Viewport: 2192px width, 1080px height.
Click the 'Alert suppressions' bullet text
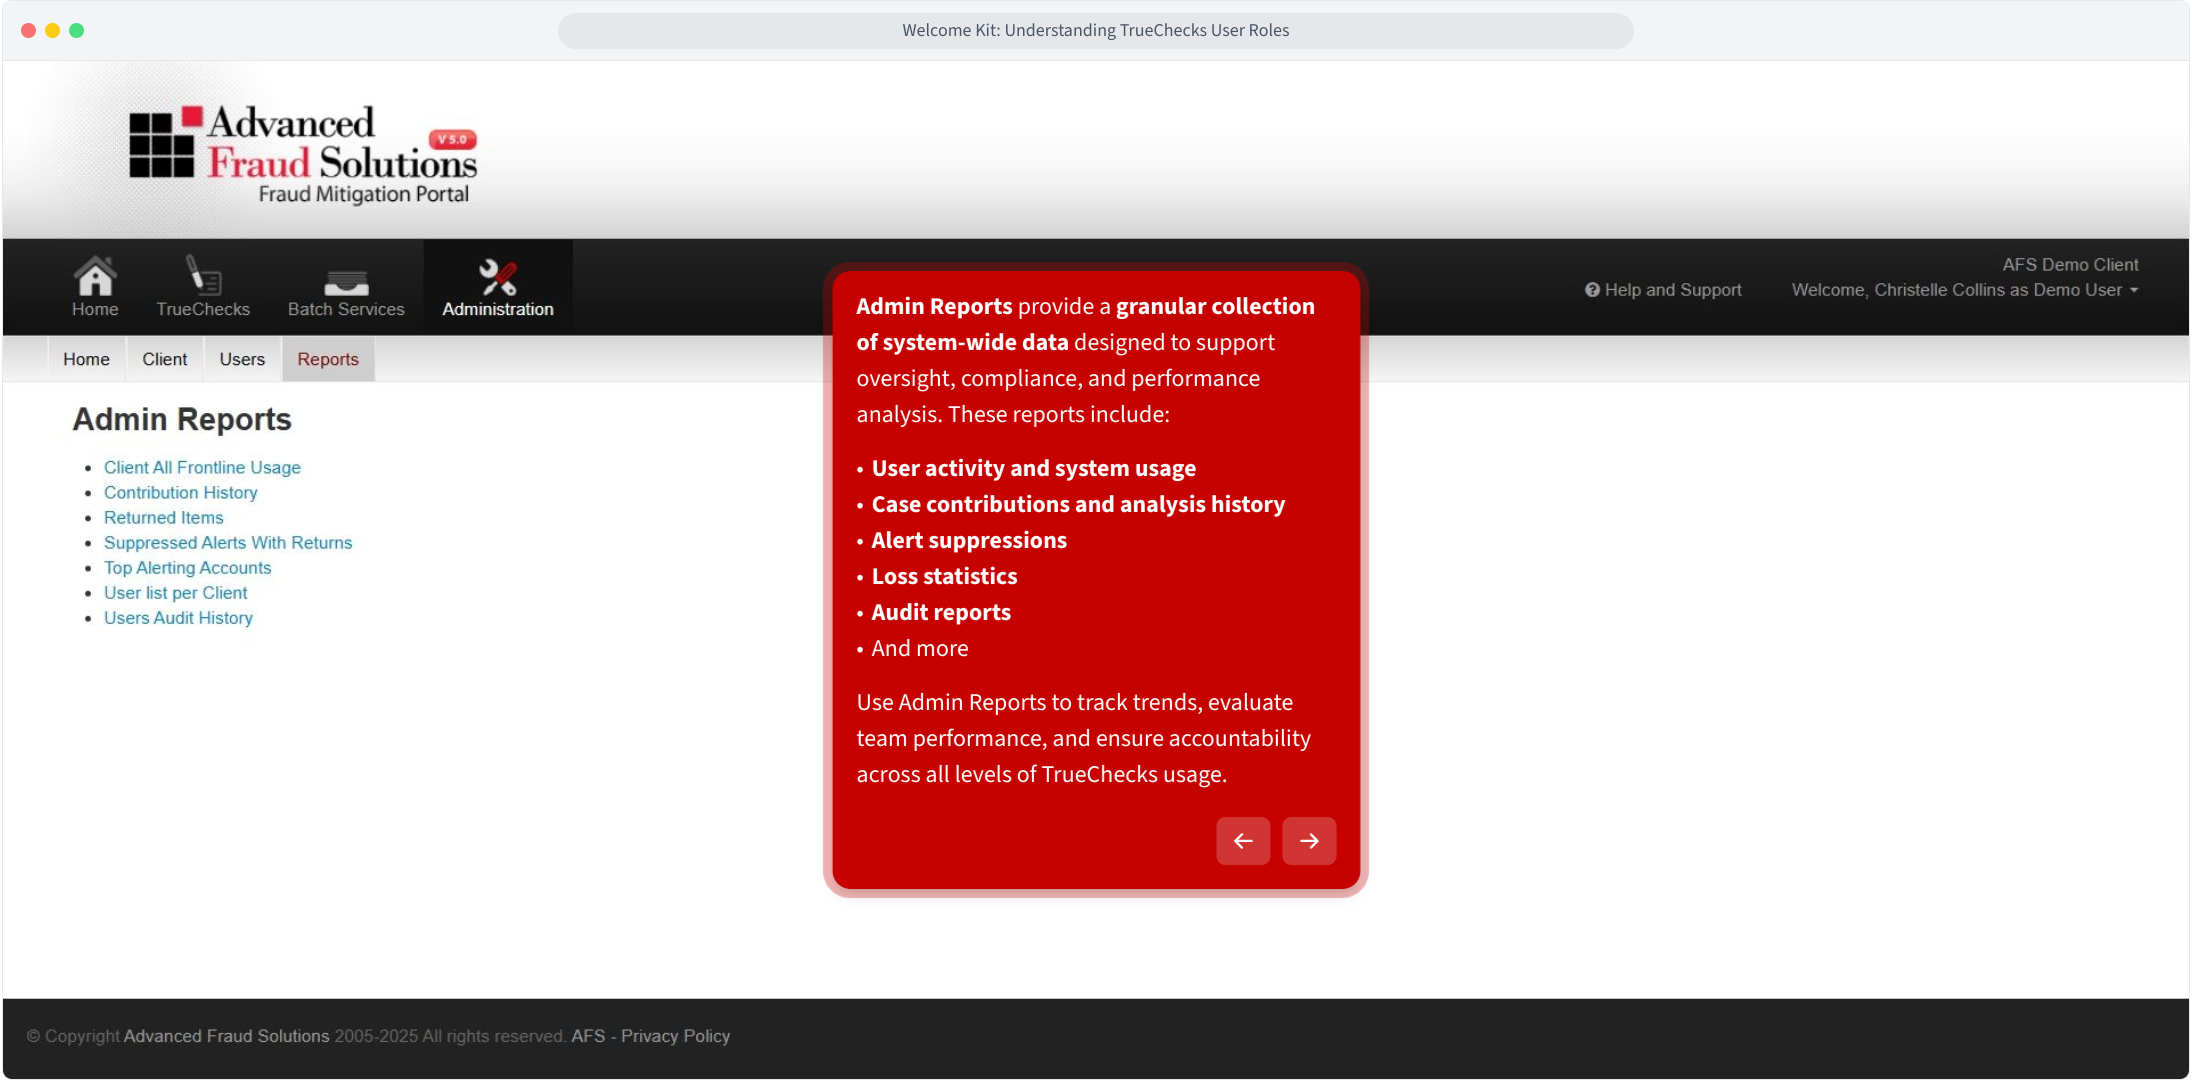point(969,540)
